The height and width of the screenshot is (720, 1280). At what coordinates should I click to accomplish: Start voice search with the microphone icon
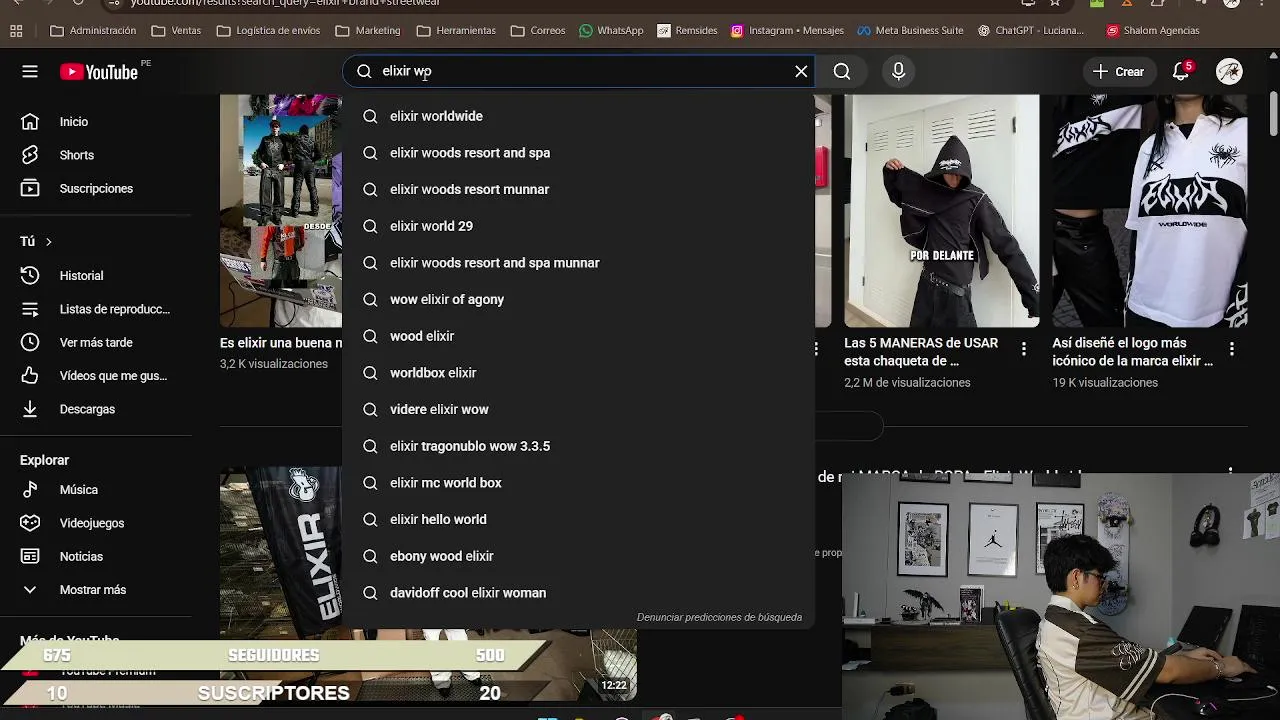(898, 71)
